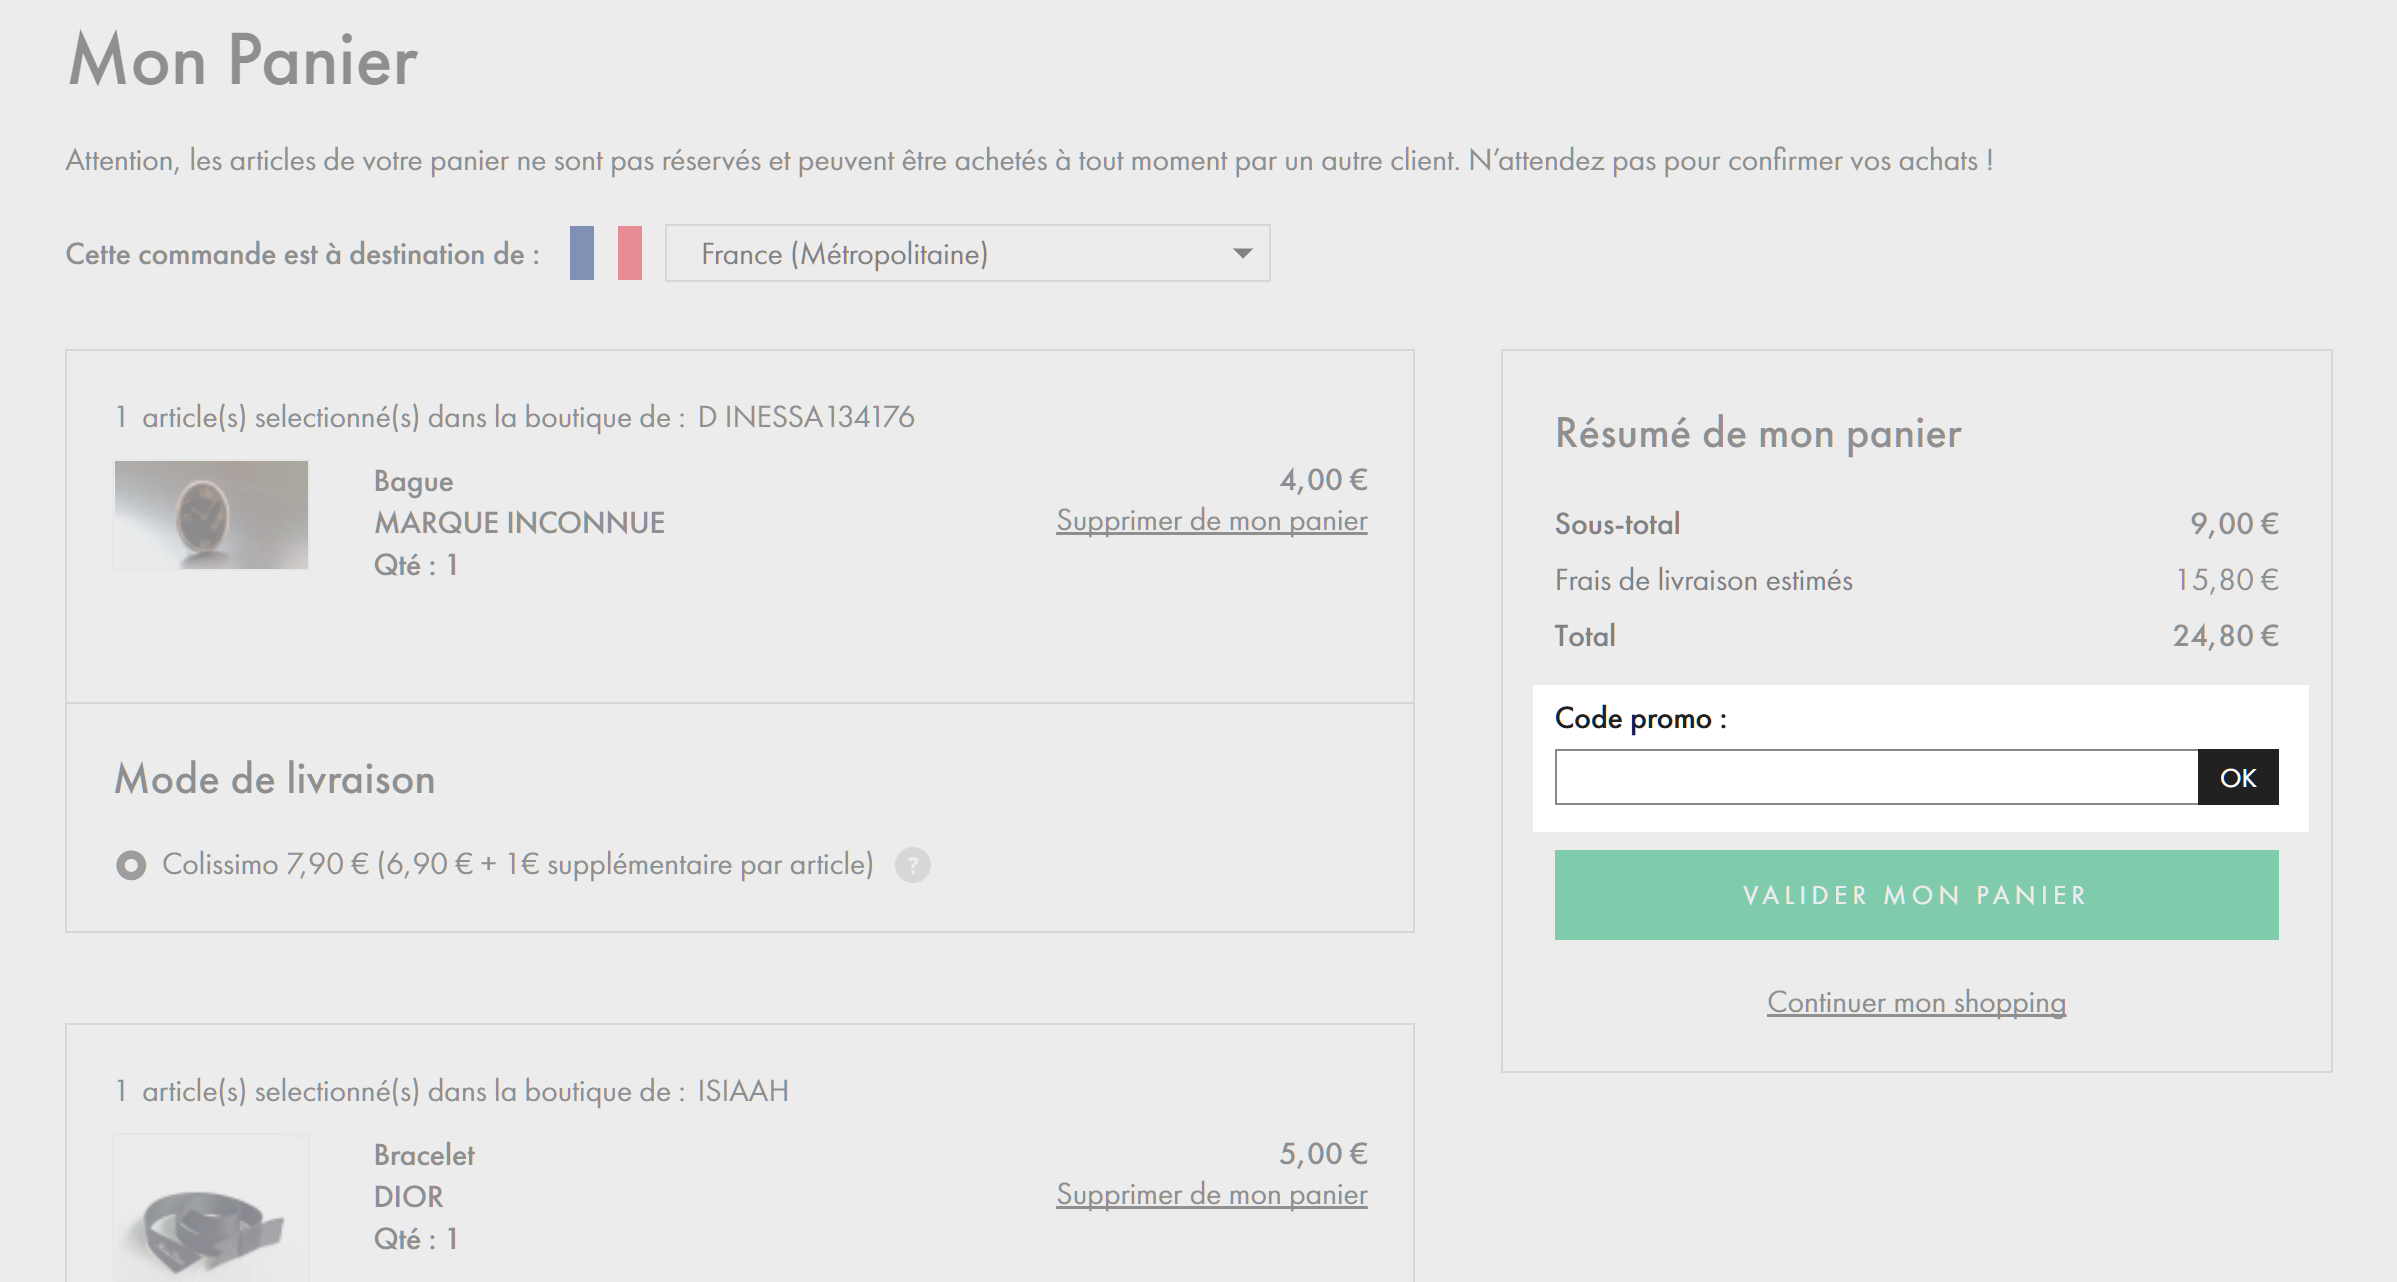The height and width of the screenshot is (1282, 2397).
Task: Open the Continuer mon shopping link
Action: point(1916,1002)
